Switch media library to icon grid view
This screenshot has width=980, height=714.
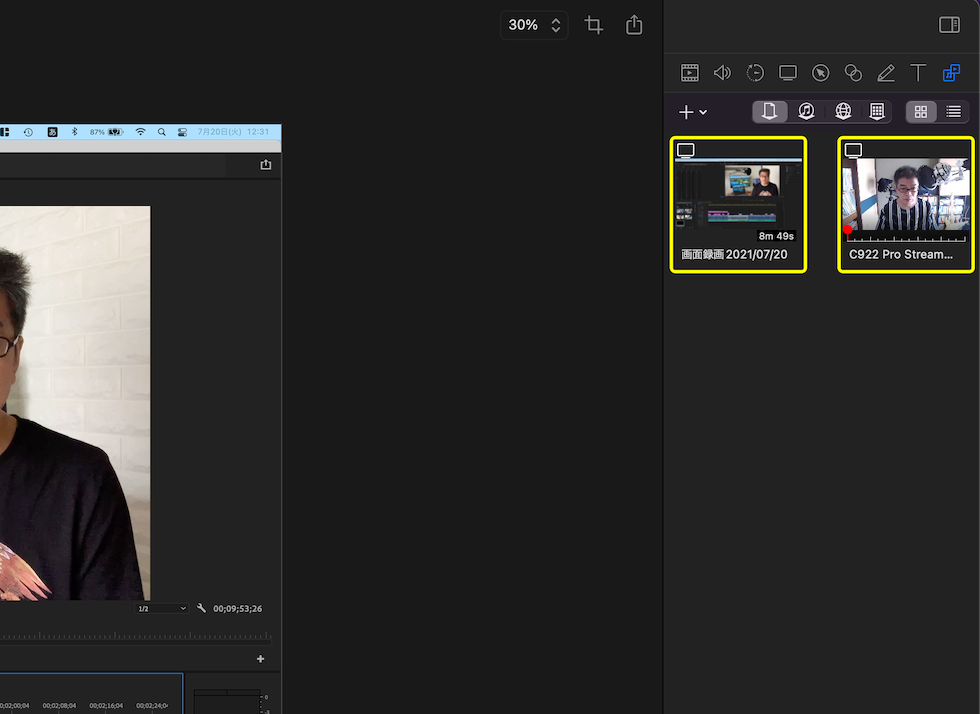coord(921,112)
